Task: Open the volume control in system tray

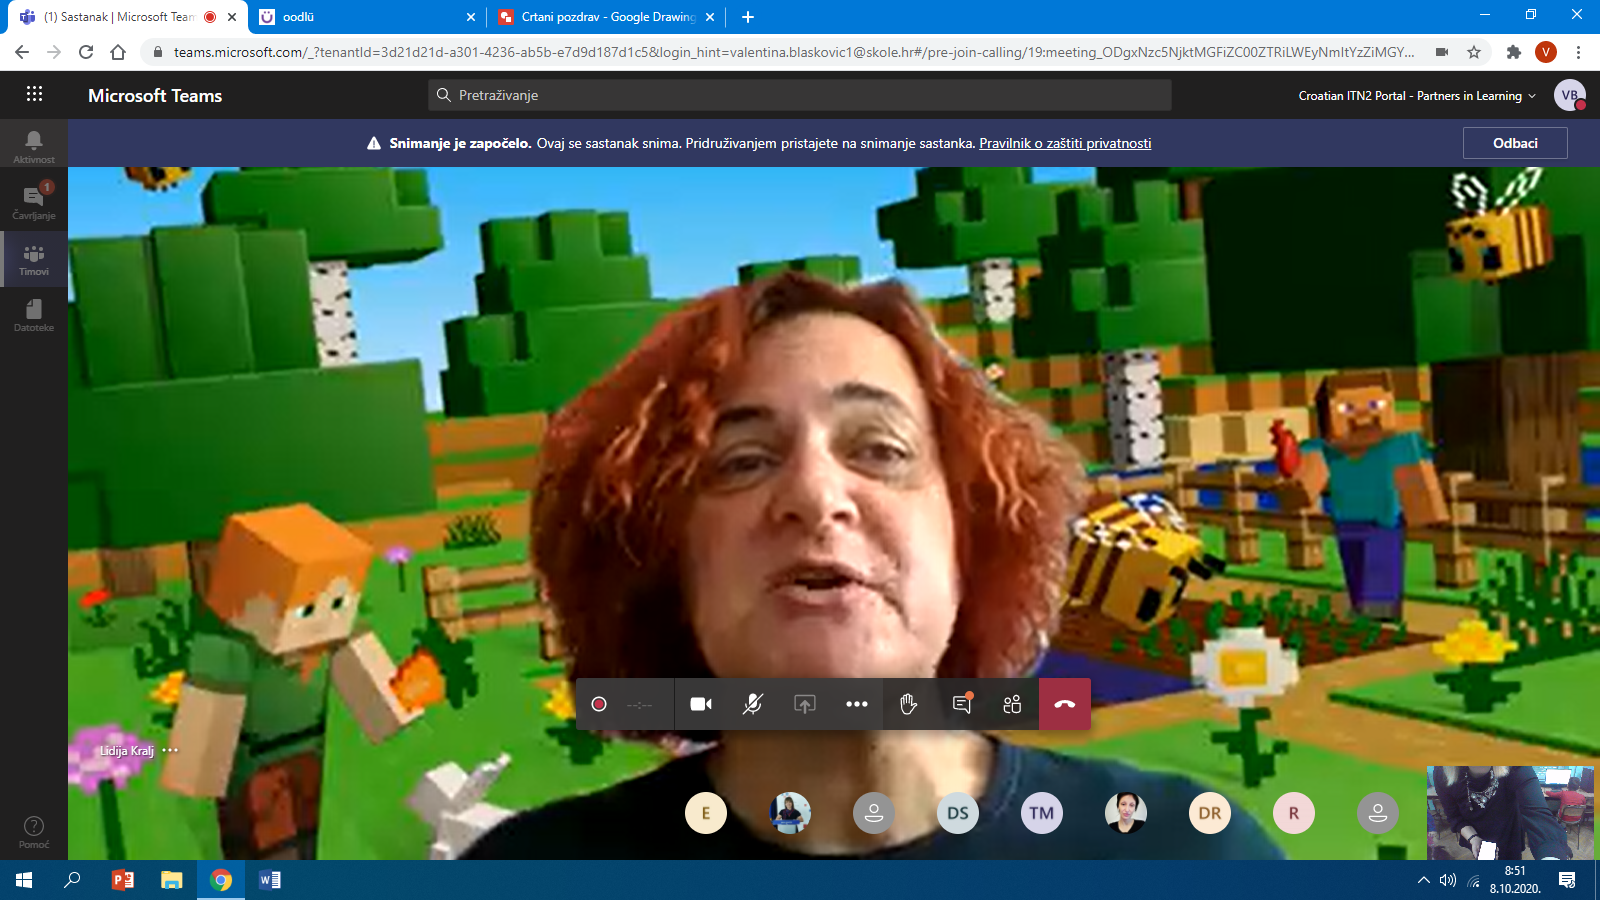Action: 1448,880
